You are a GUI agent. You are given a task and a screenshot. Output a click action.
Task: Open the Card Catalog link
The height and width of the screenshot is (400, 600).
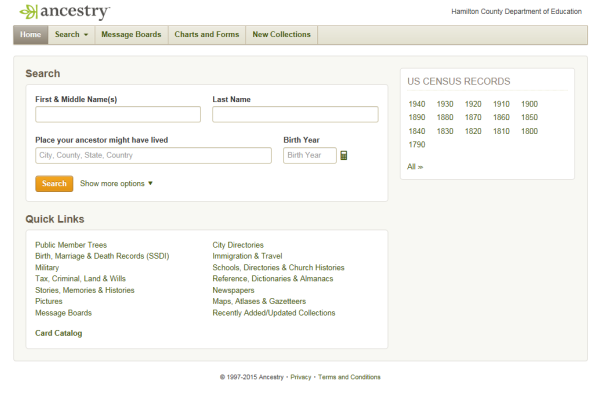[x=59, y=333]
